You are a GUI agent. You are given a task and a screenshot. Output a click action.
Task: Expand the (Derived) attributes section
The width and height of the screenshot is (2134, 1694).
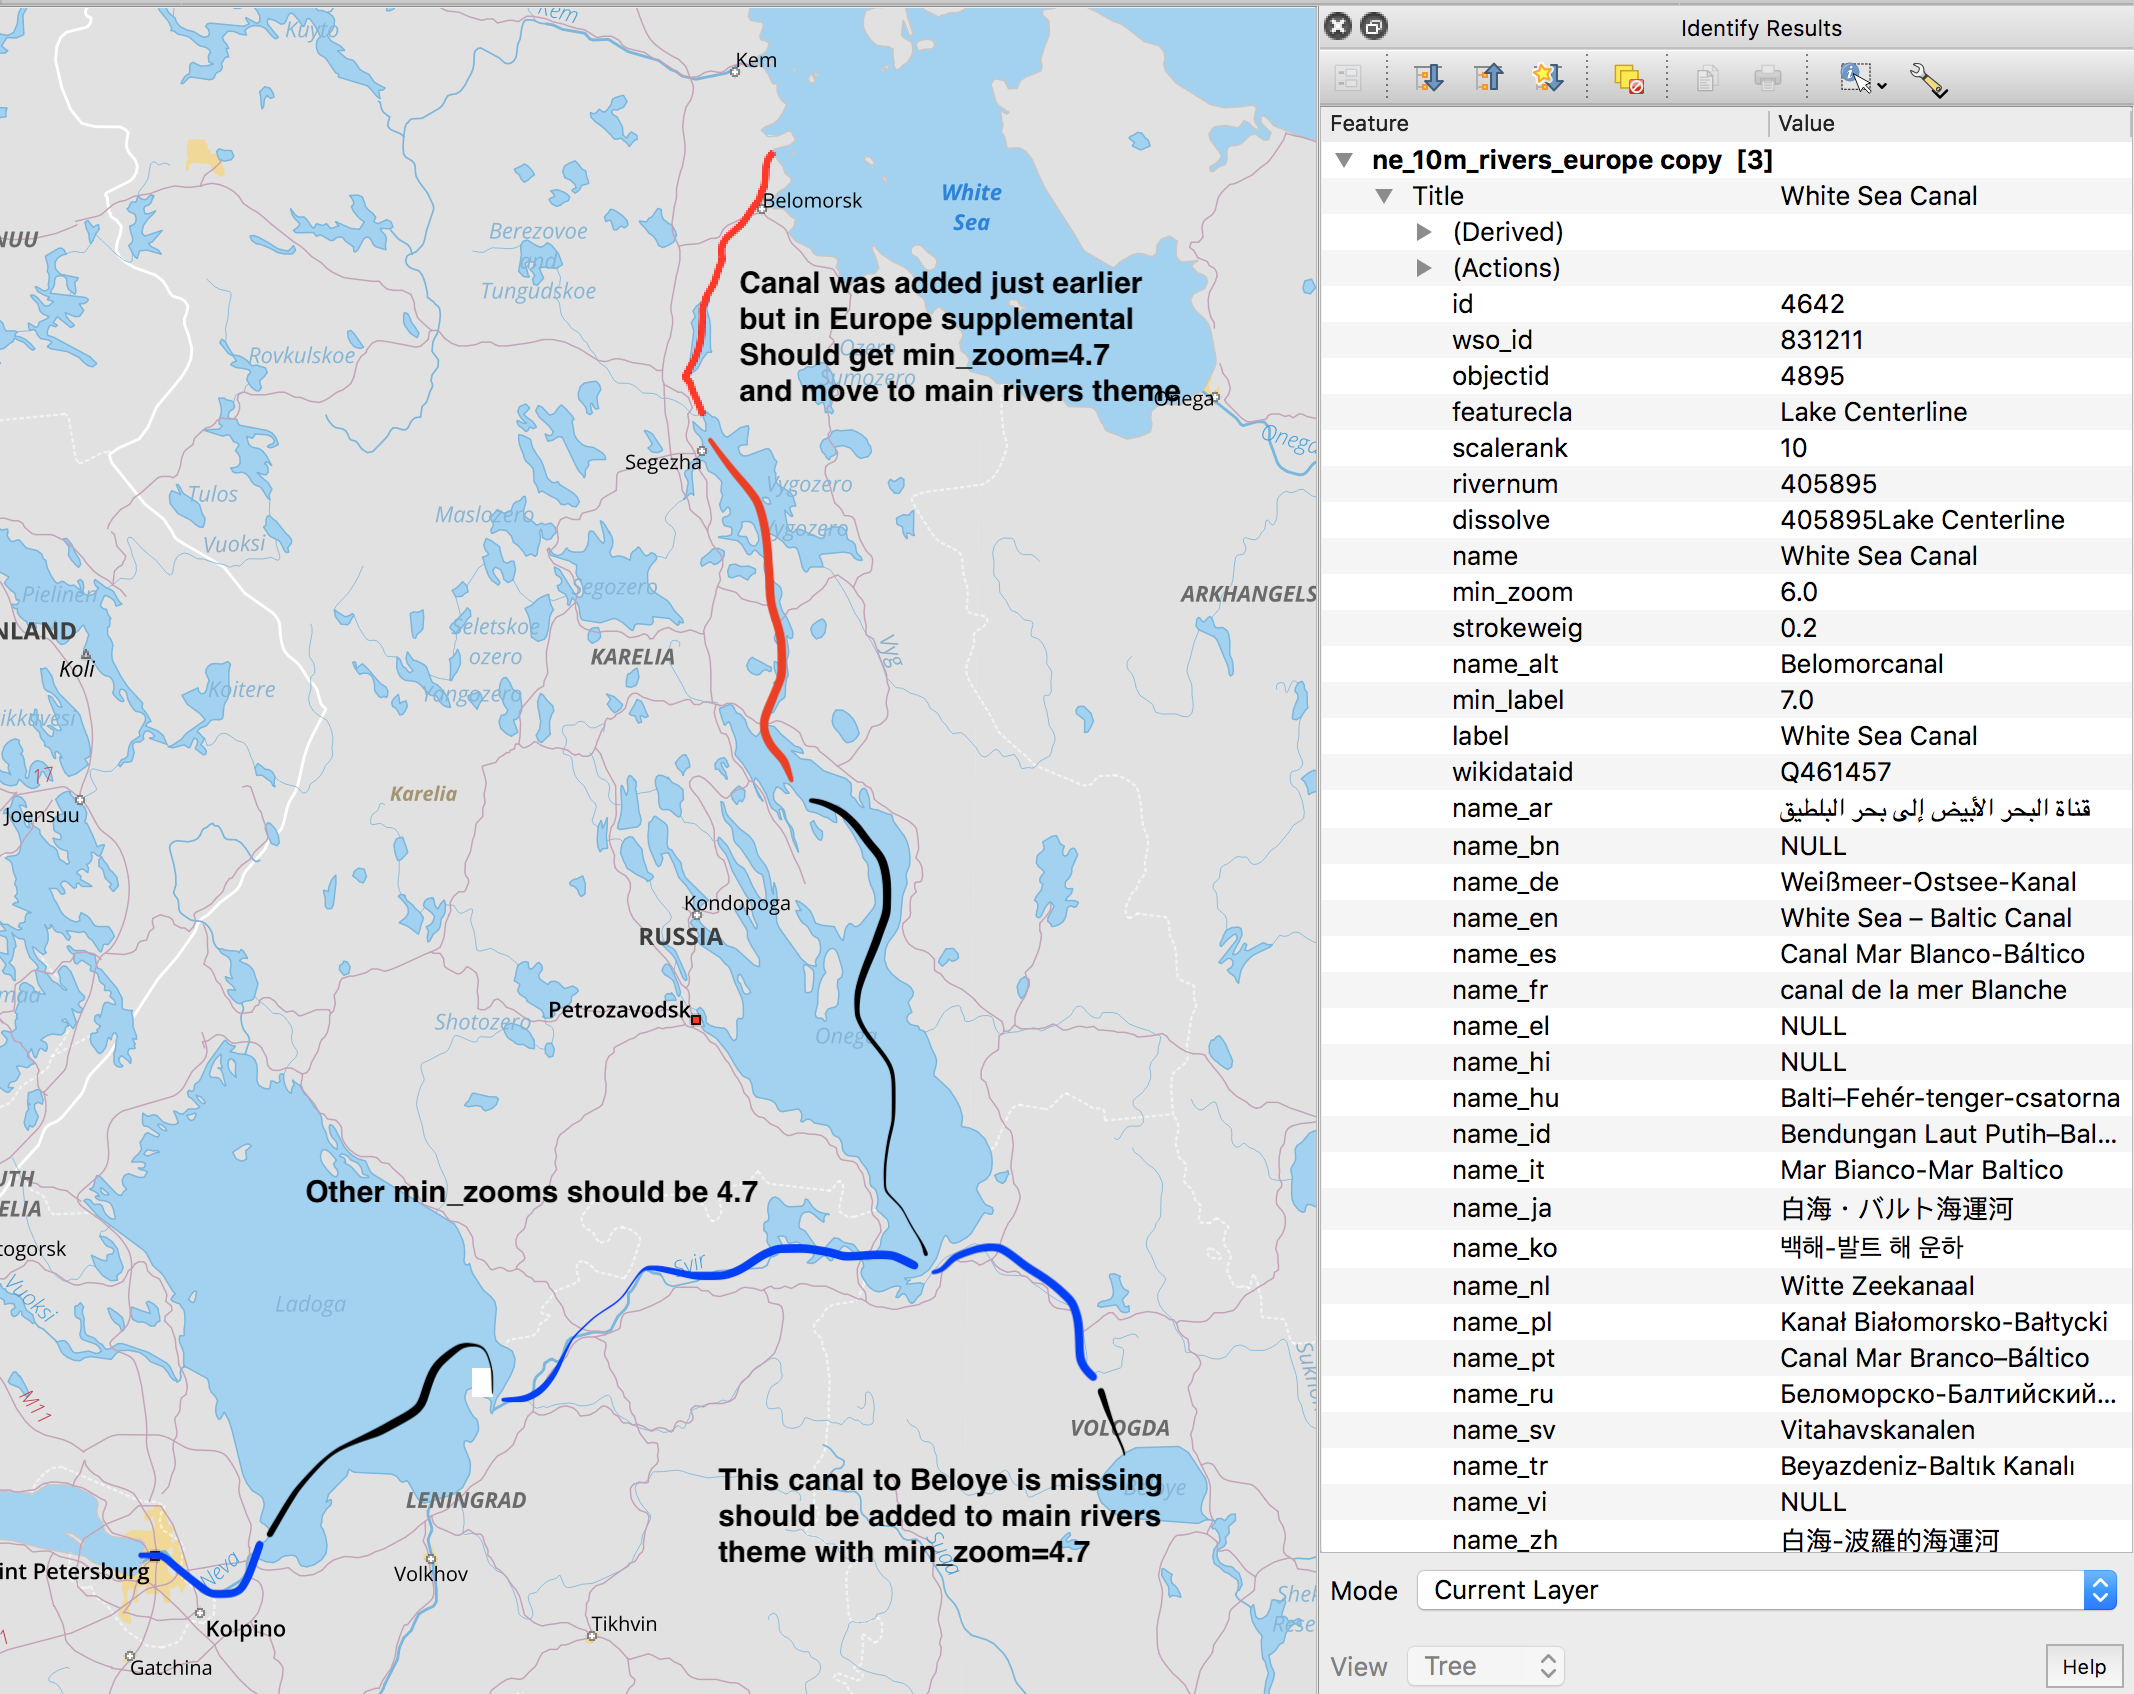(x=1423, y=231)
